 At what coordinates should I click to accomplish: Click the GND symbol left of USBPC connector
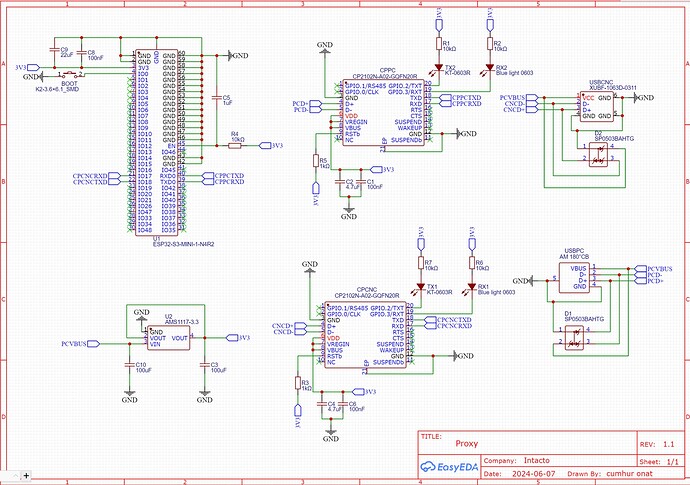tap(523, 280)
